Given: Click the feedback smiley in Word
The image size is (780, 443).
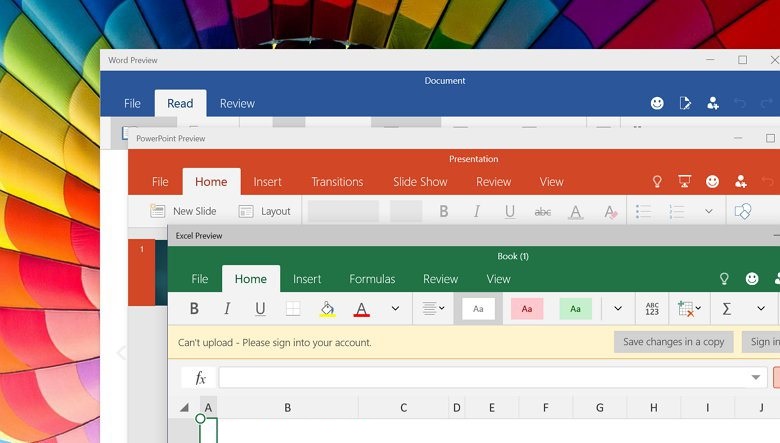Looking at the screenshot, I should [657, 103].
